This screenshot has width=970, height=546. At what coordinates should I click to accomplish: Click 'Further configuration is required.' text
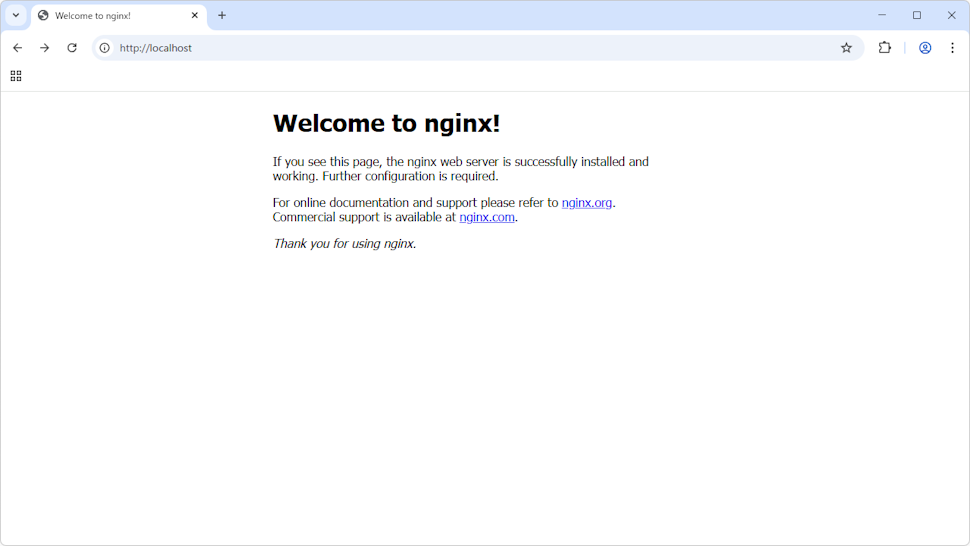click(410, 176)
